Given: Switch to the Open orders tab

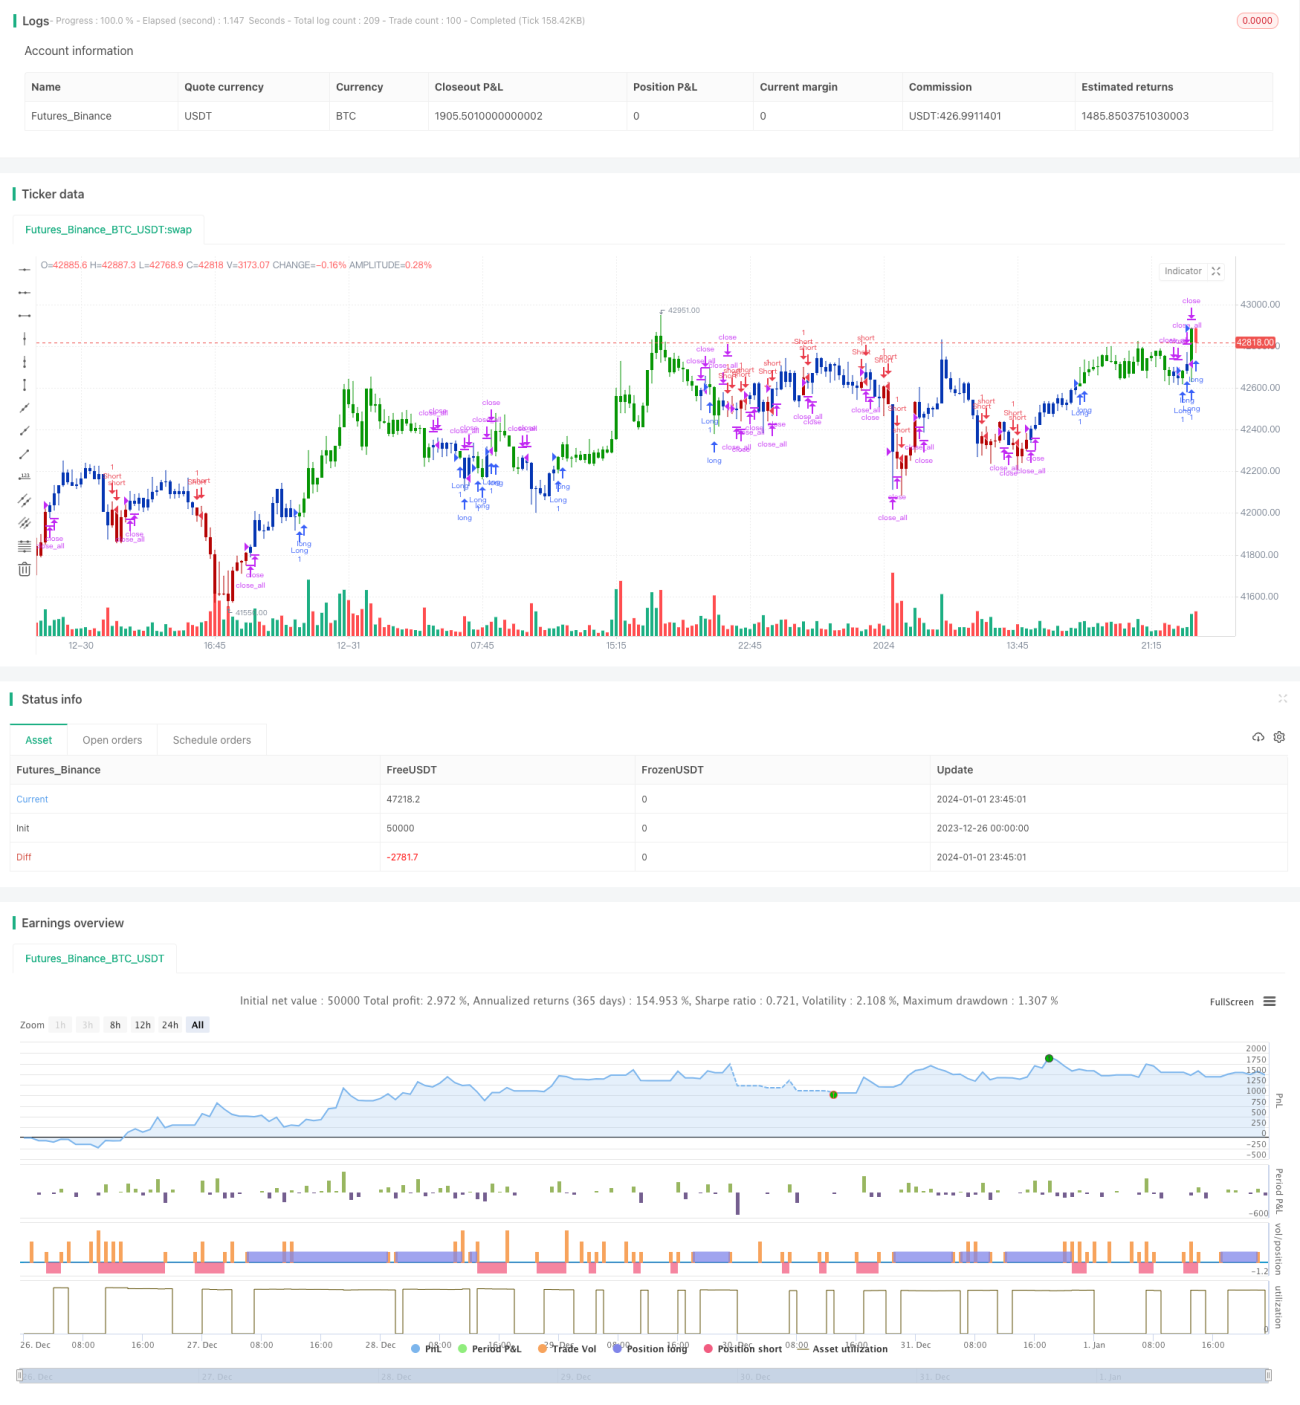Looking at the screenshot, I should pos(112,740).
